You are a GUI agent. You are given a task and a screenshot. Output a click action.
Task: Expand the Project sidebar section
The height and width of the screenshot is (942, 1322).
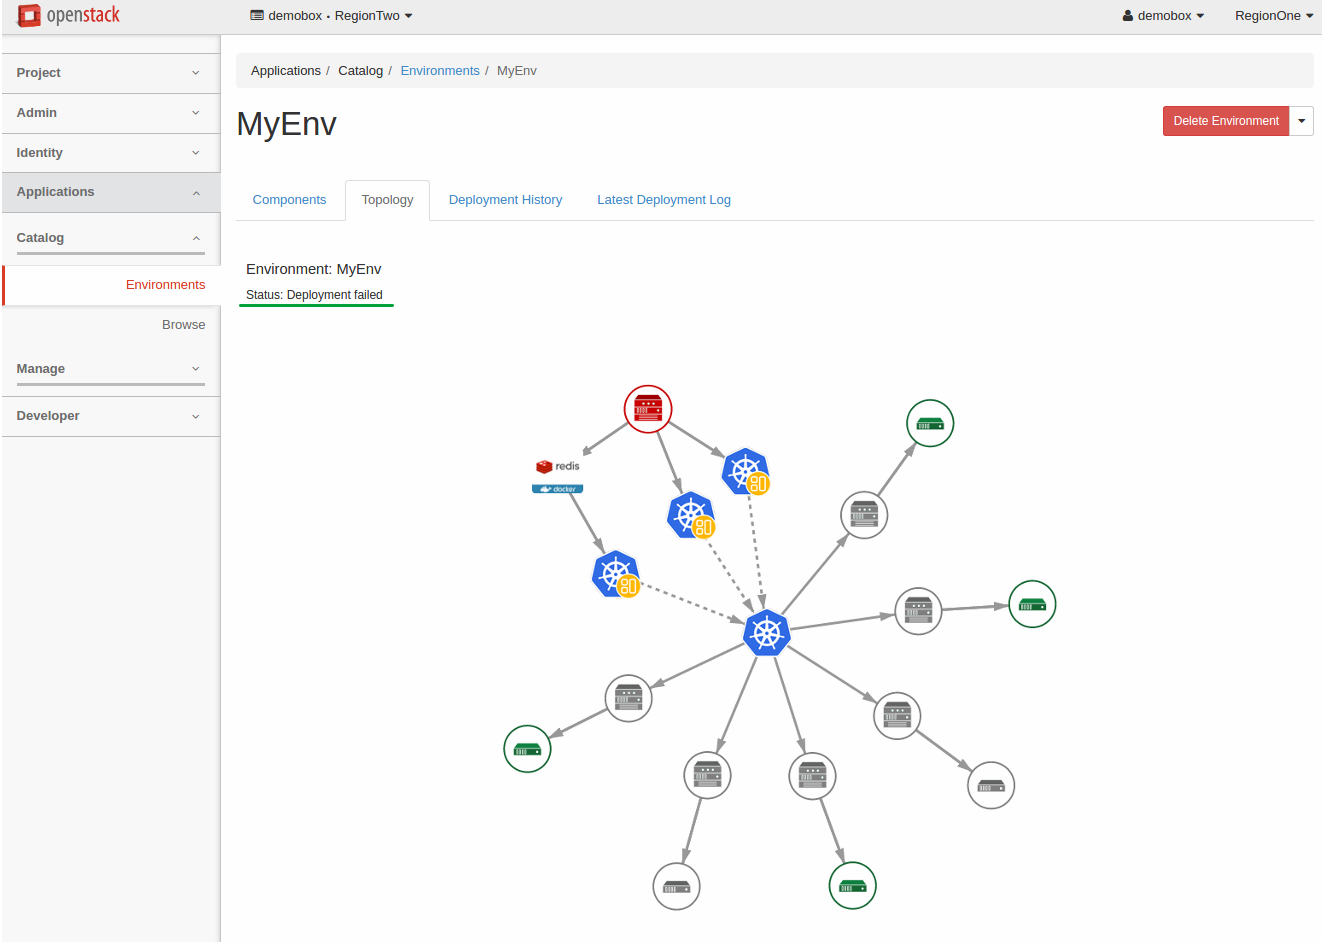point(110,73)
